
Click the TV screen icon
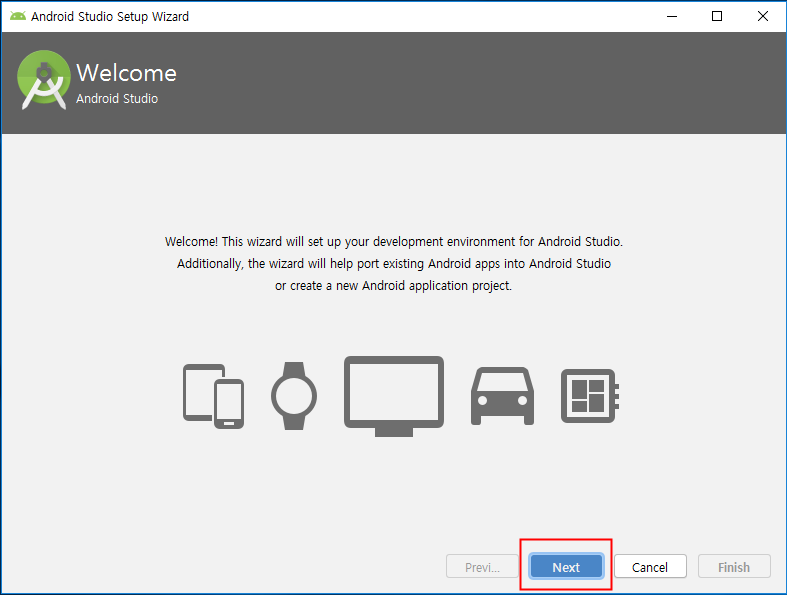coord(394,396)
